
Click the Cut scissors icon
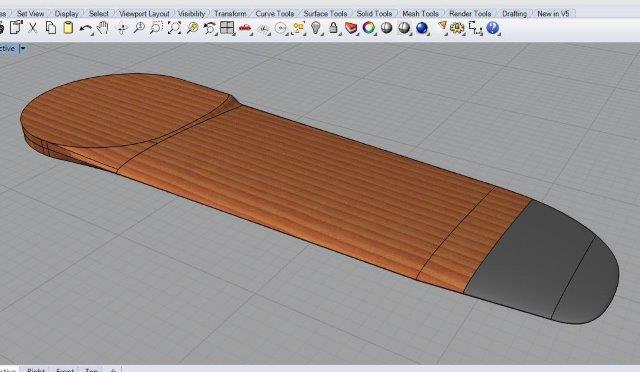33,28
